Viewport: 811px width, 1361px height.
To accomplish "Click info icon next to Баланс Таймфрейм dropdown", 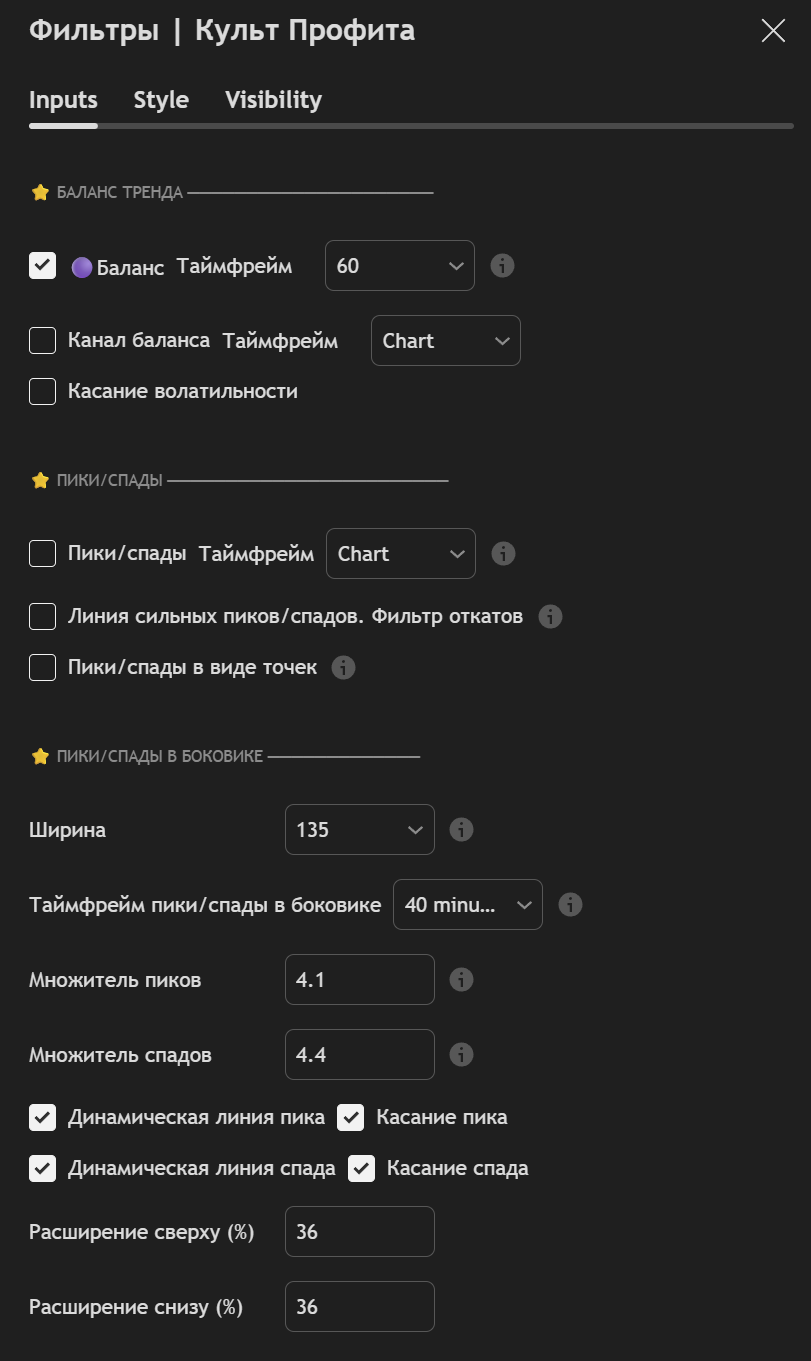I will 503,266.
